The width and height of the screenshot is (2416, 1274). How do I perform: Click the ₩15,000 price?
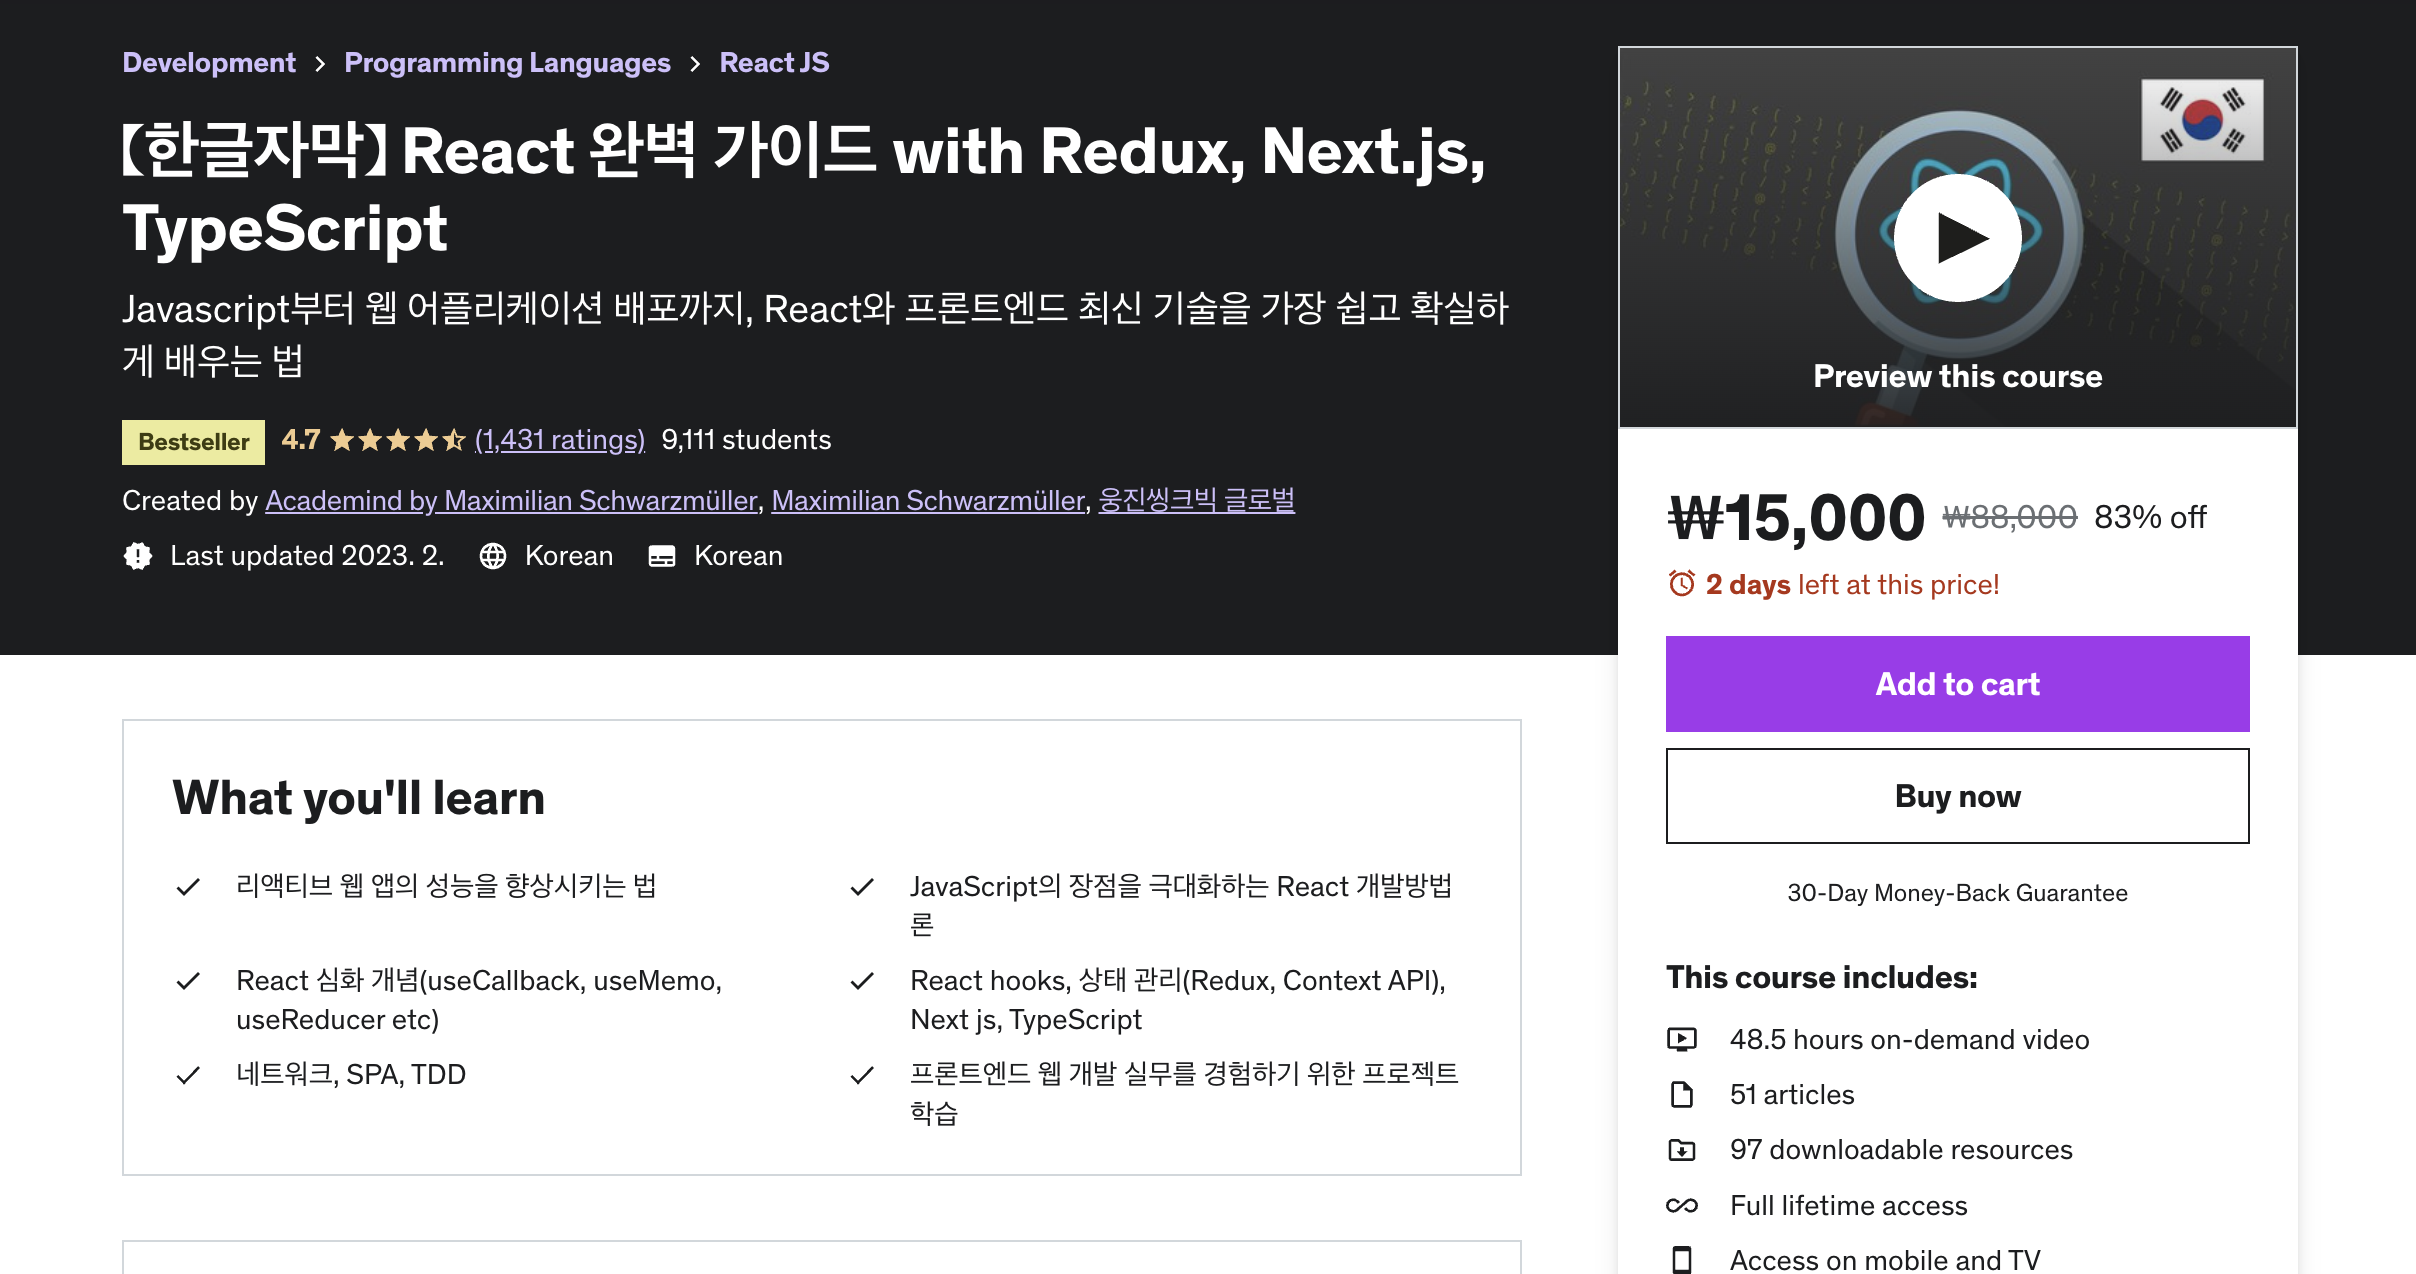pos(1796,518)
